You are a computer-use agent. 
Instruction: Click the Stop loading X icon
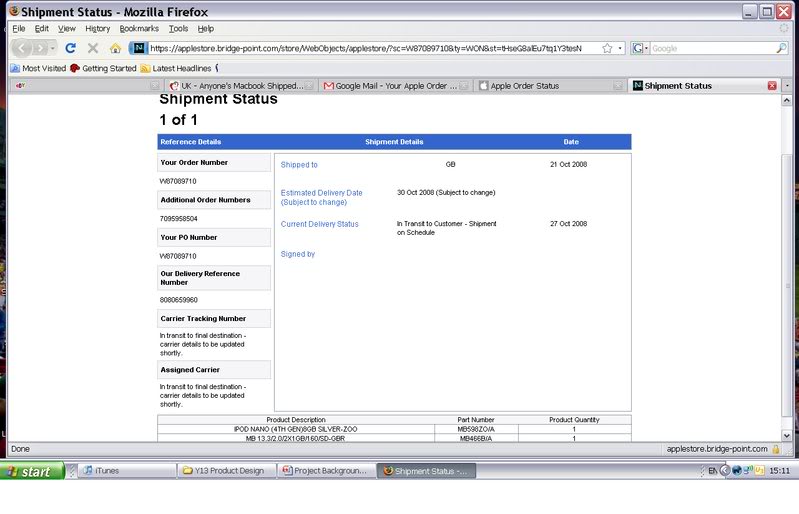coord(93,48)
